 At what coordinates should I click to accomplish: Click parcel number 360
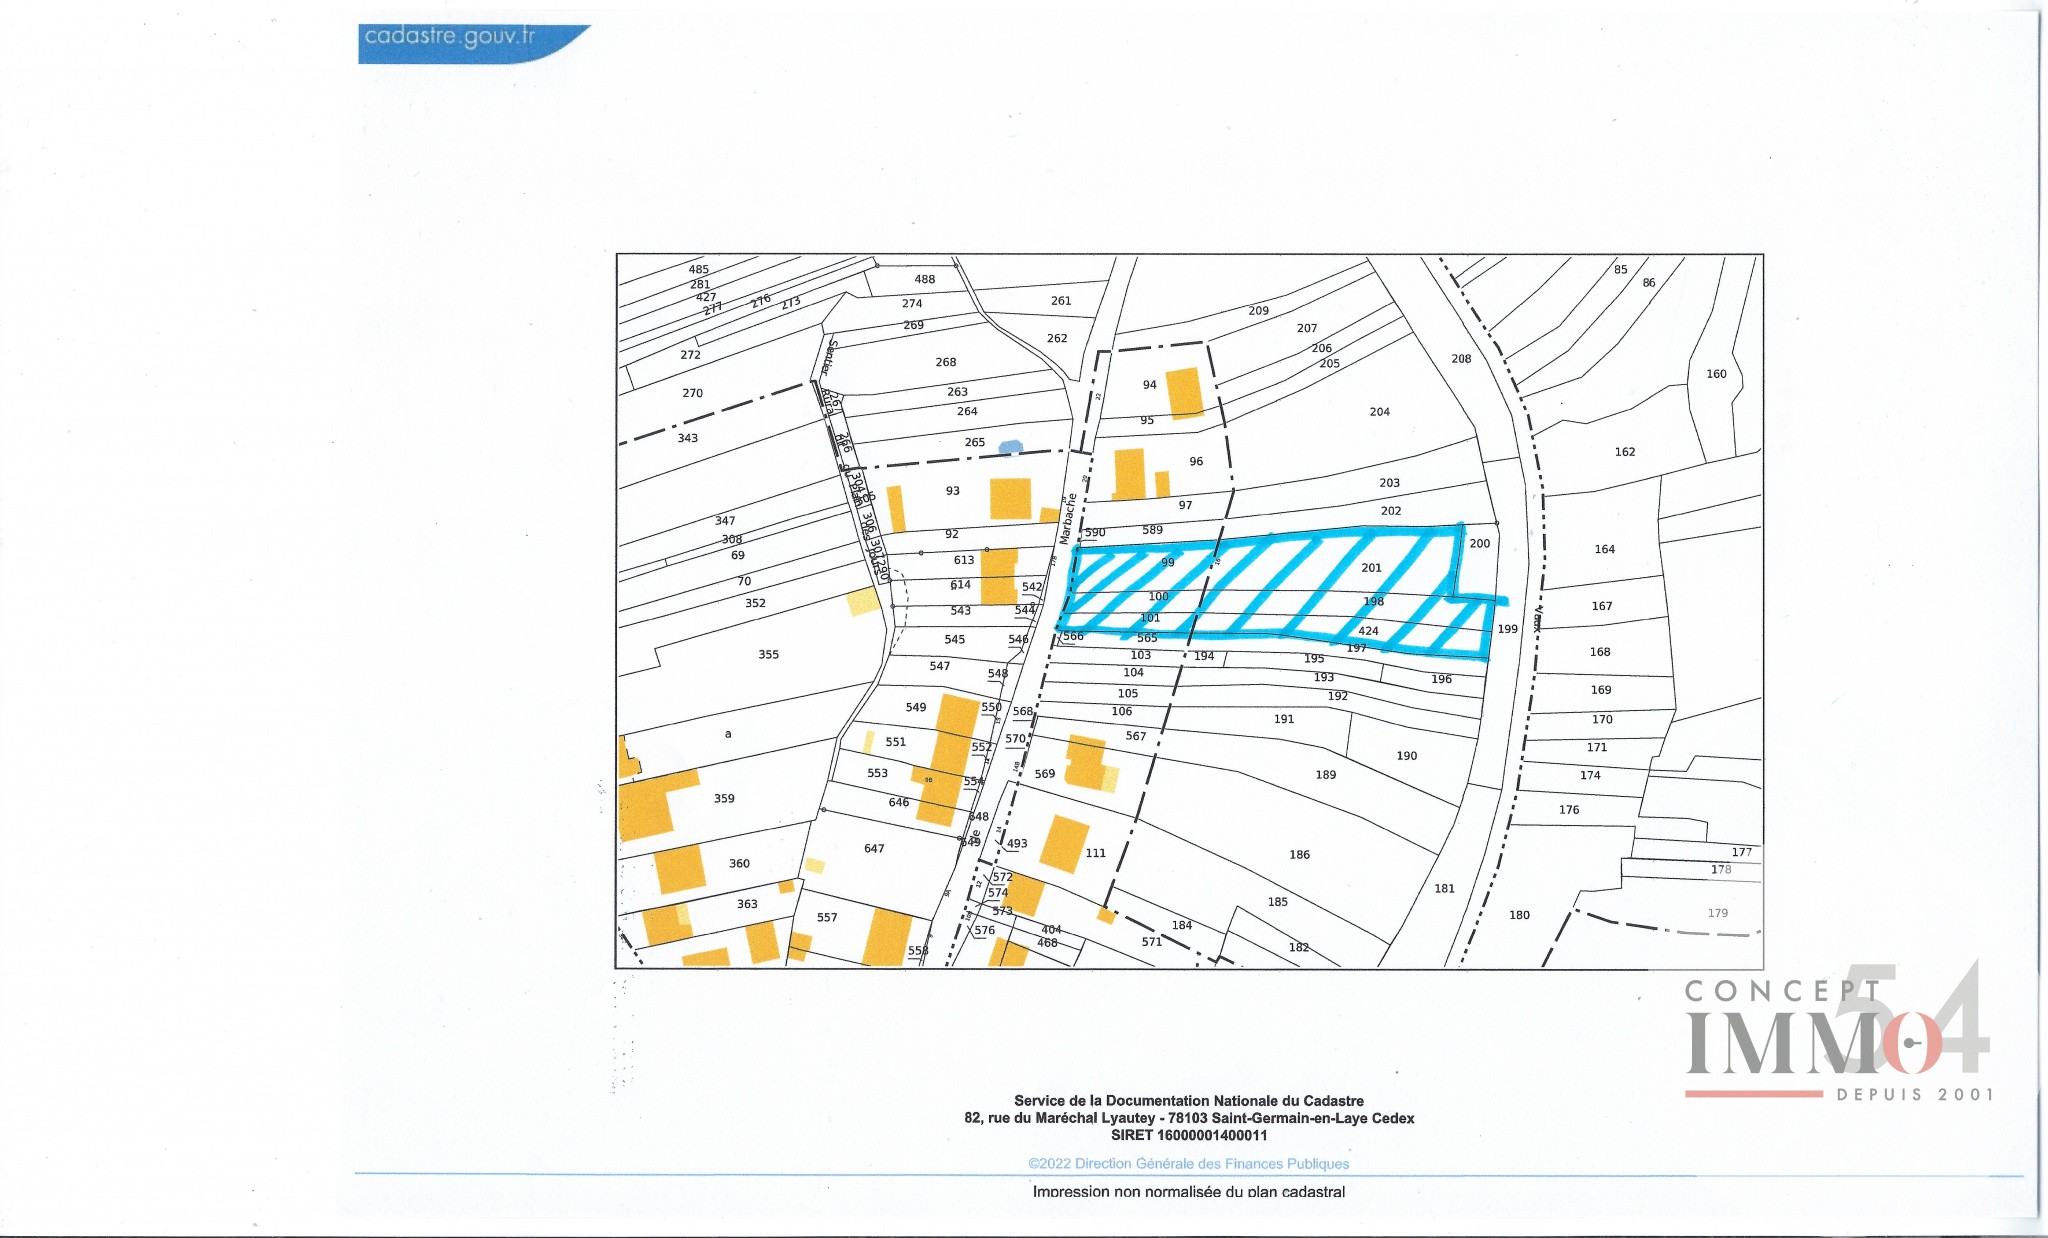739,864
